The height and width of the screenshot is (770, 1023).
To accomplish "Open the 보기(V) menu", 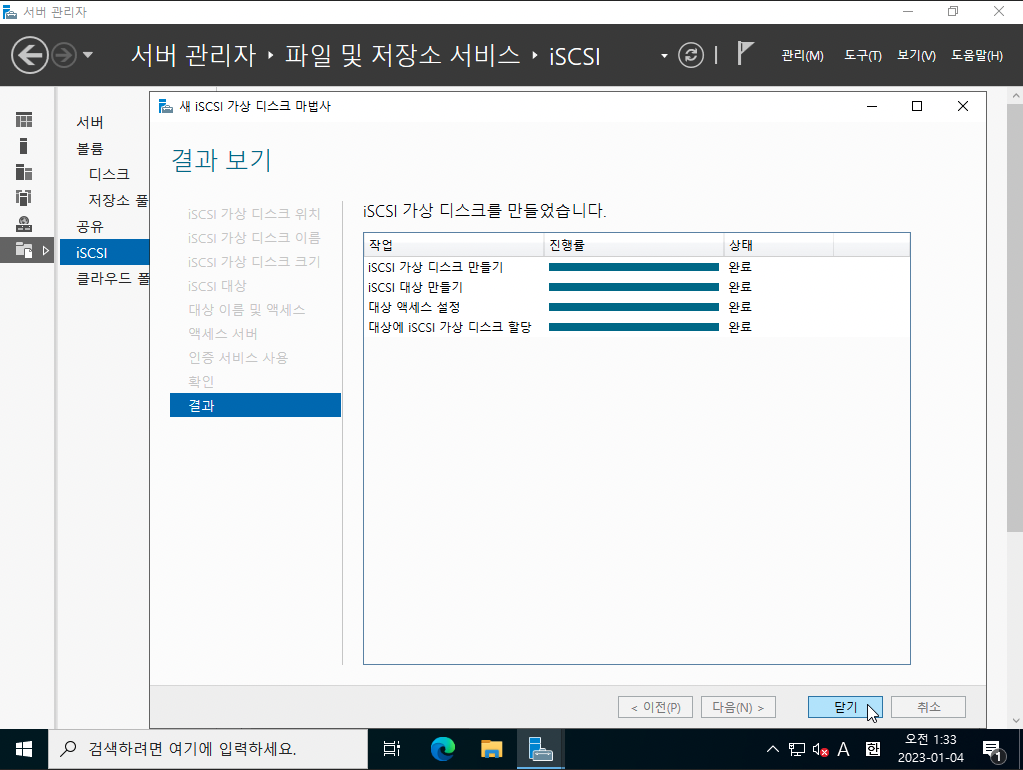I will point(916,55).
